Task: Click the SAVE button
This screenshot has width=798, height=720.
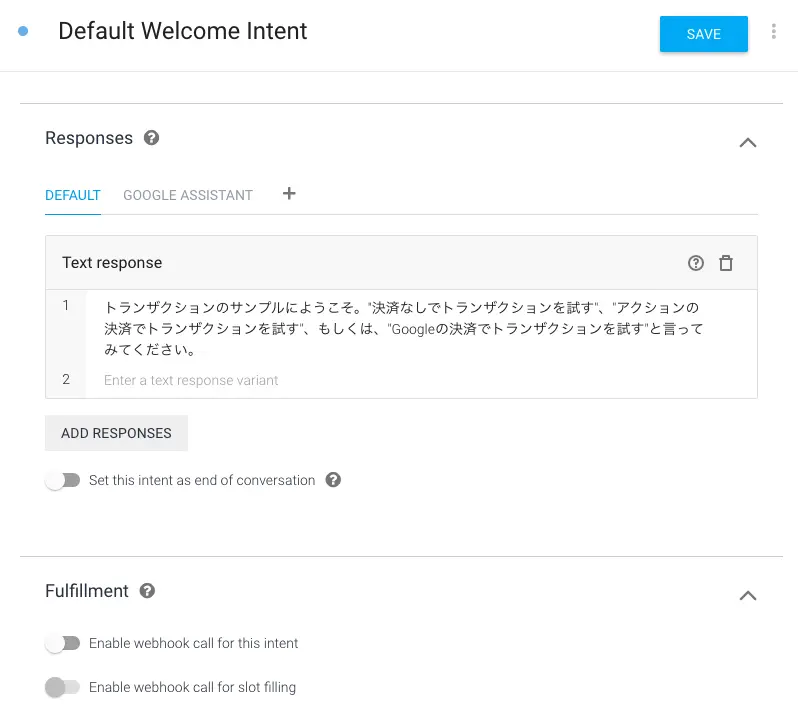Action: click(703, 34)
